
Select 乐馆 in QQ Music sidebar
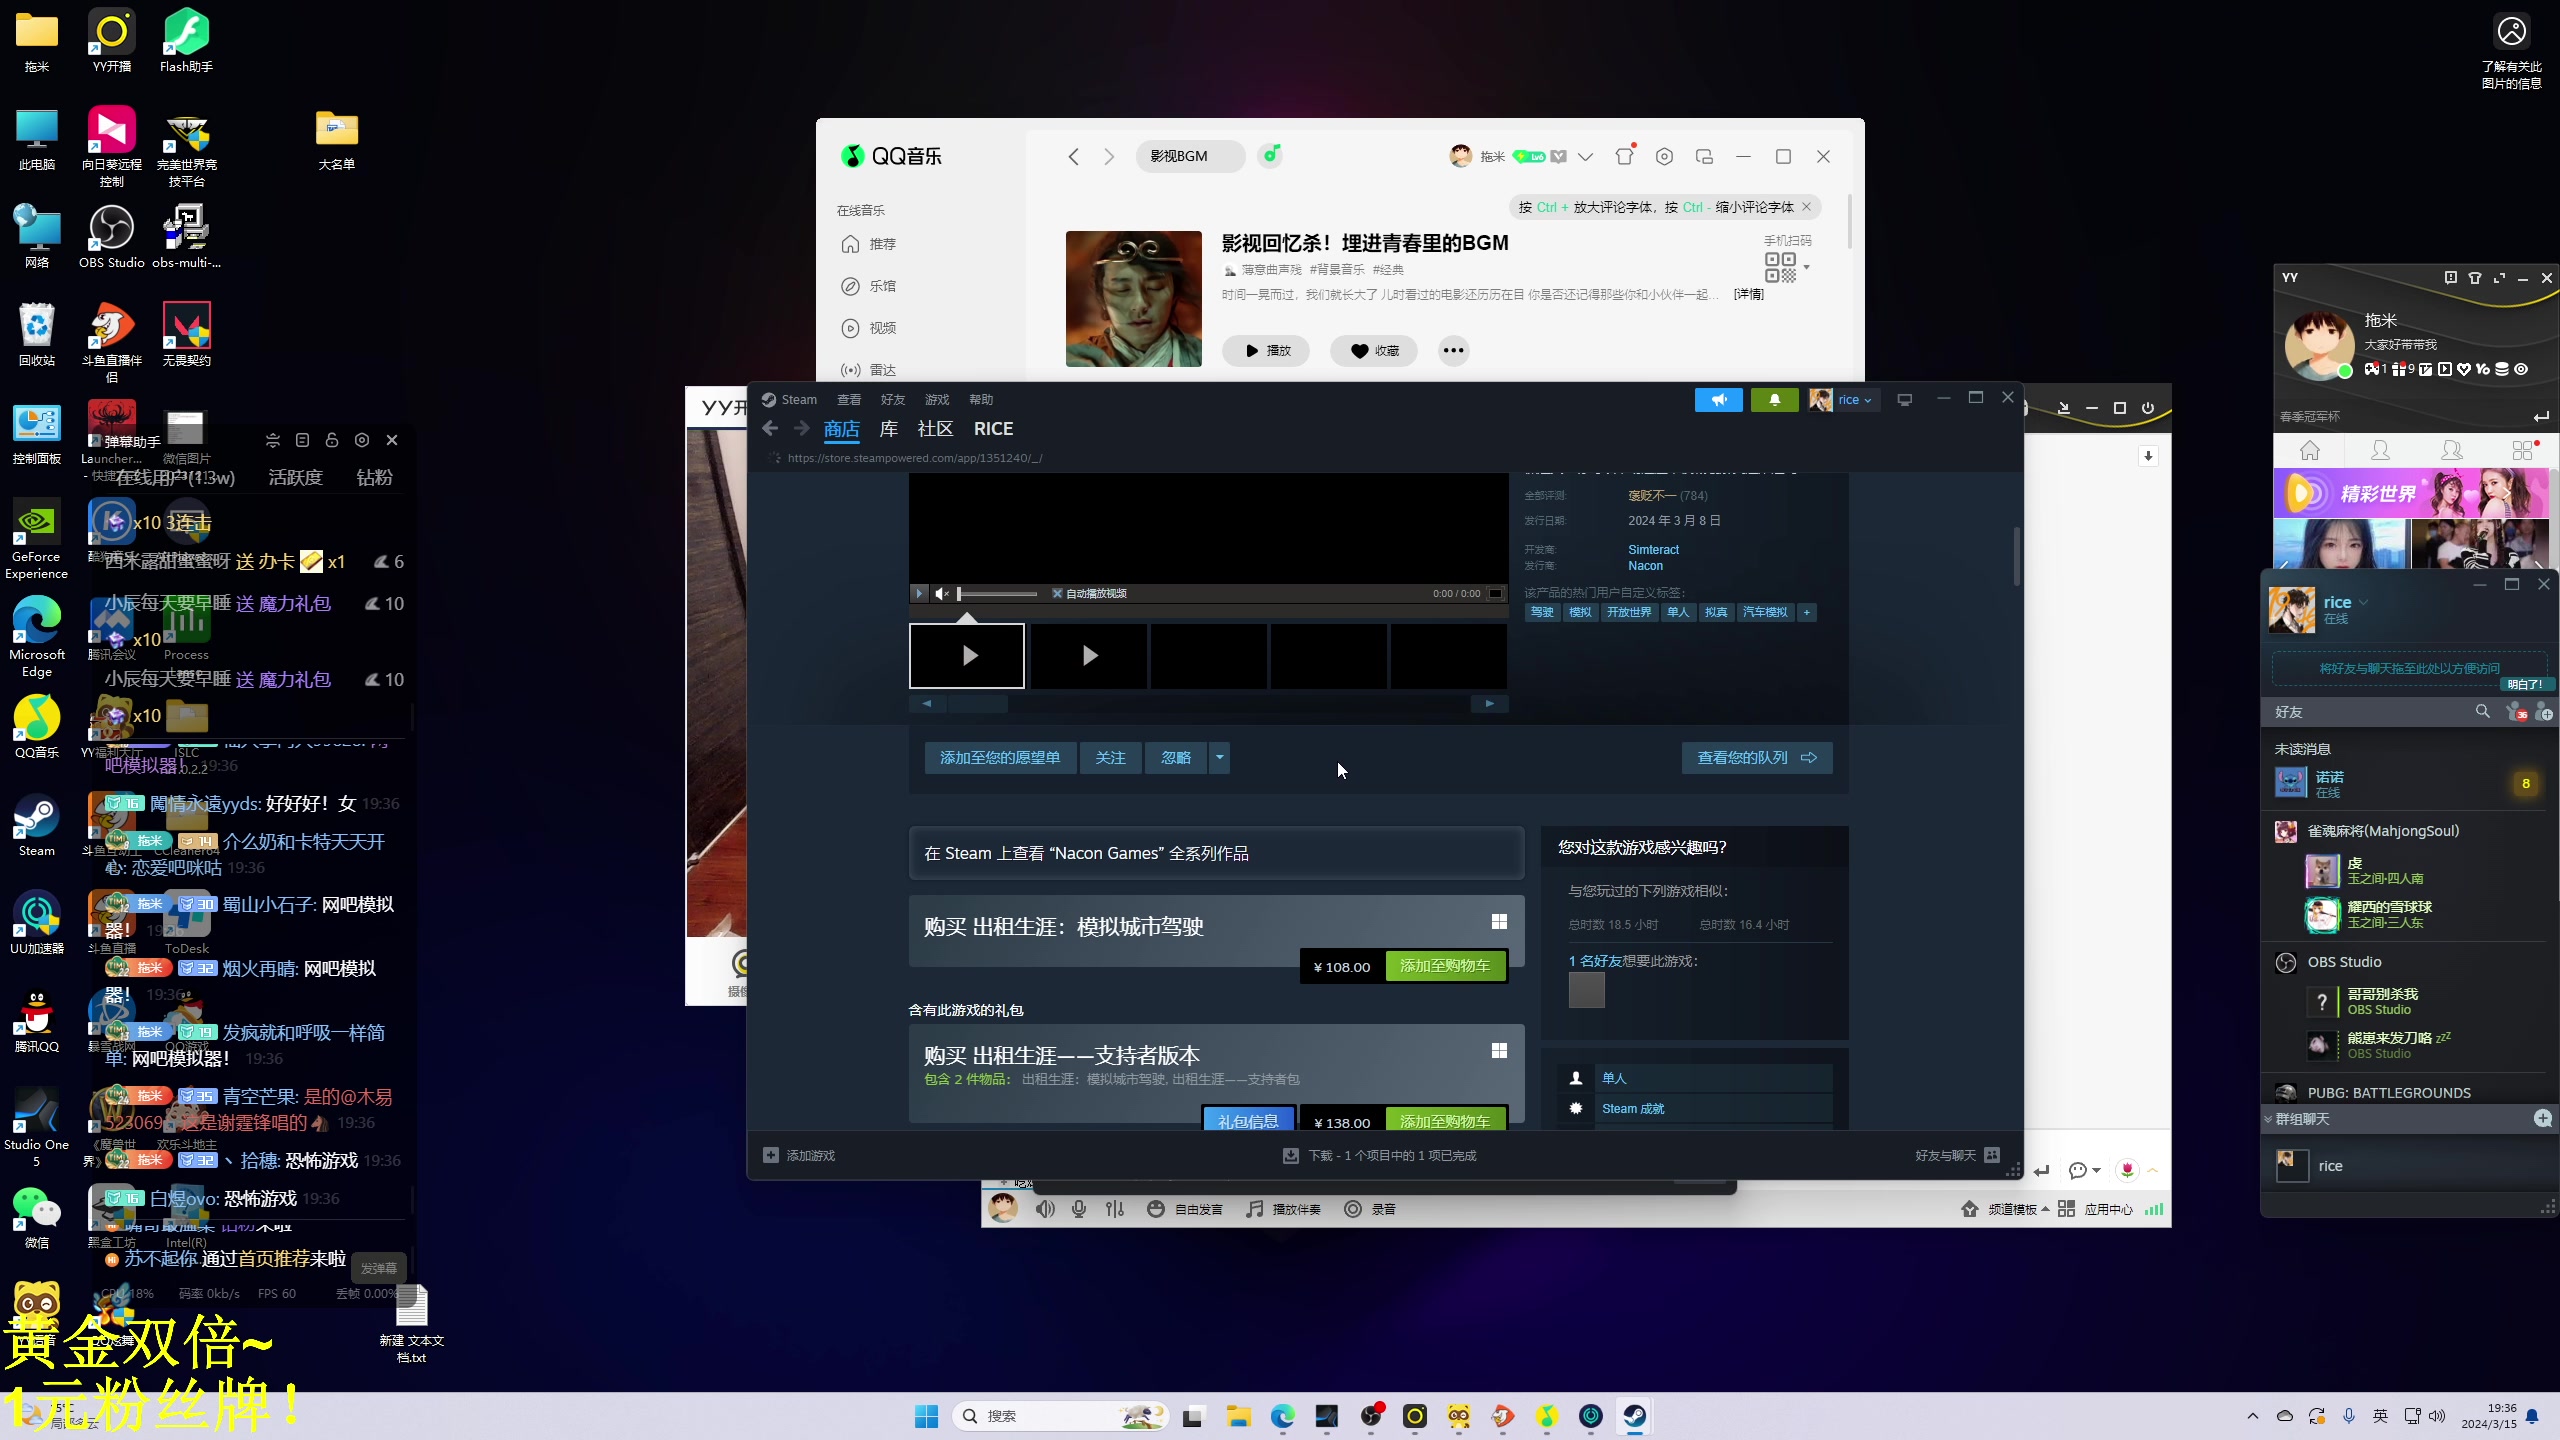pos(882,286)
